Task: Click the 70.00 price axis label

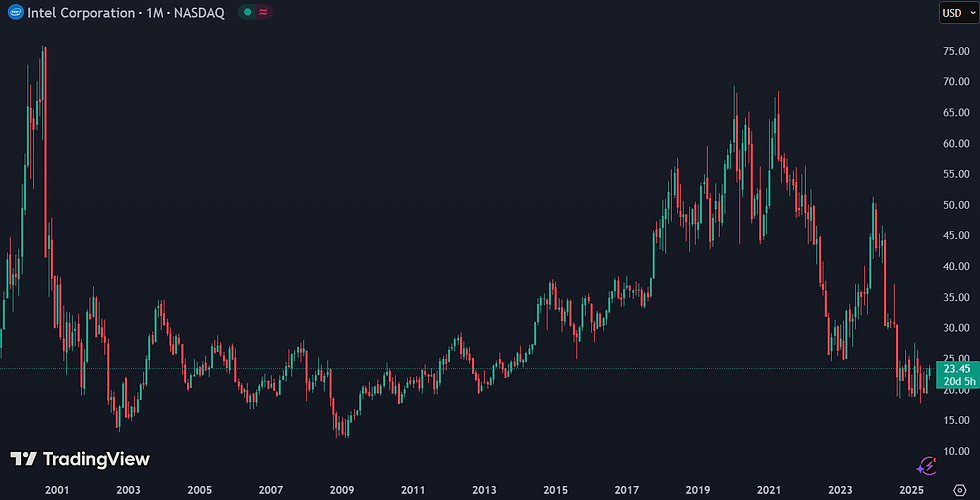Action: point(957,82)
